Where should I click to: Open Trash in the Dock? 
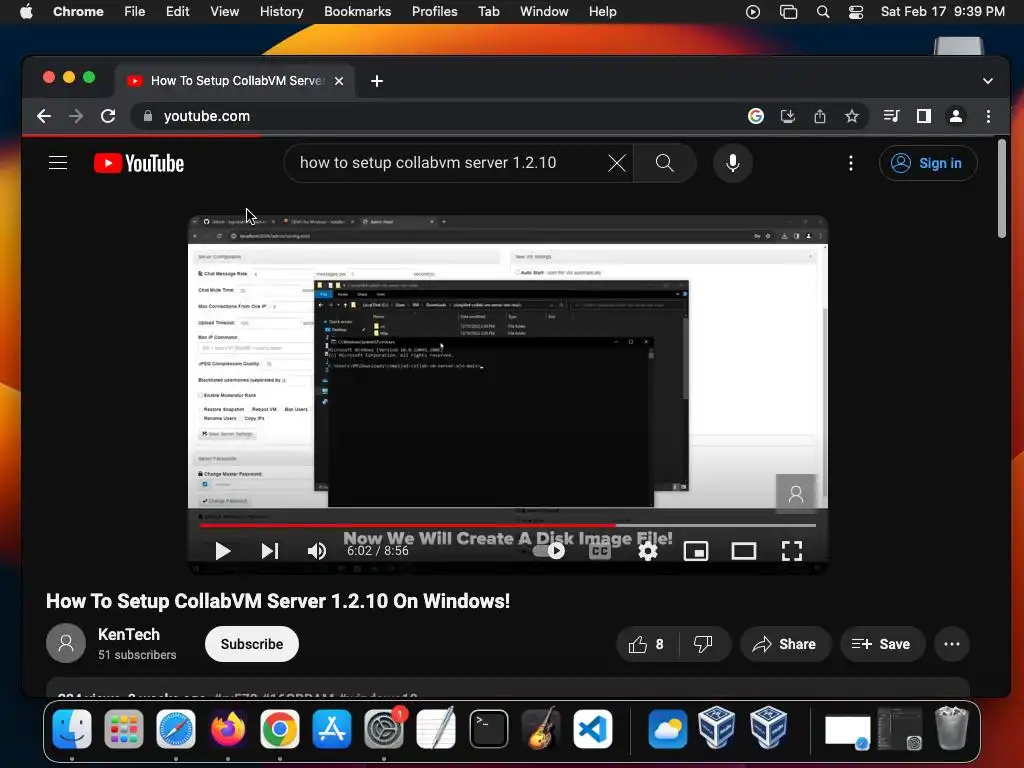pos(952,728)
